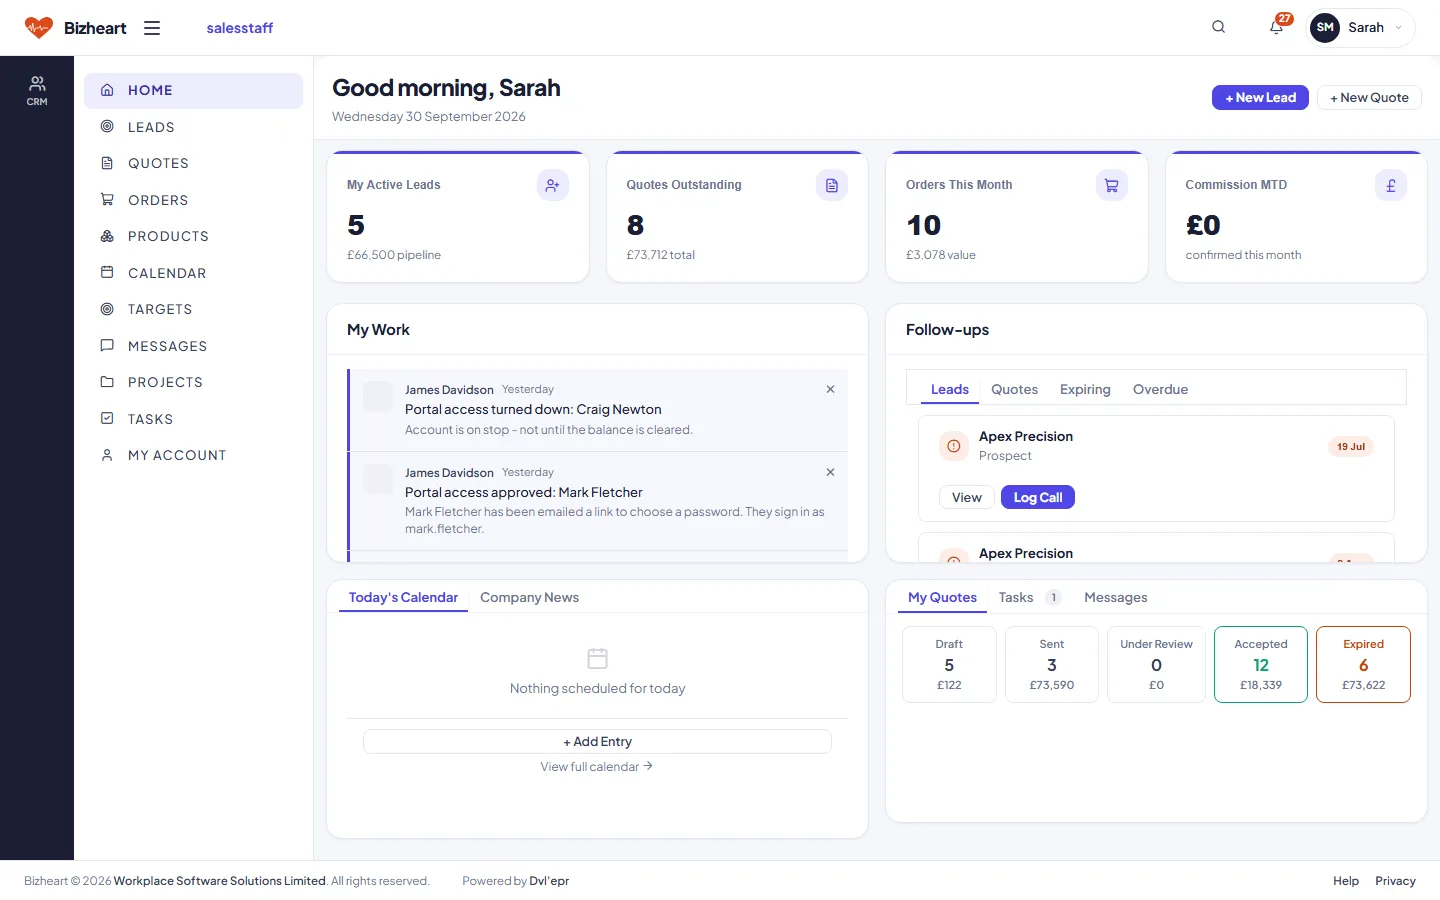The image size is (1440, 900).
Task: Click the Orders This Month cart icon
Action: pyautogui.click(x=1112, y=185)
